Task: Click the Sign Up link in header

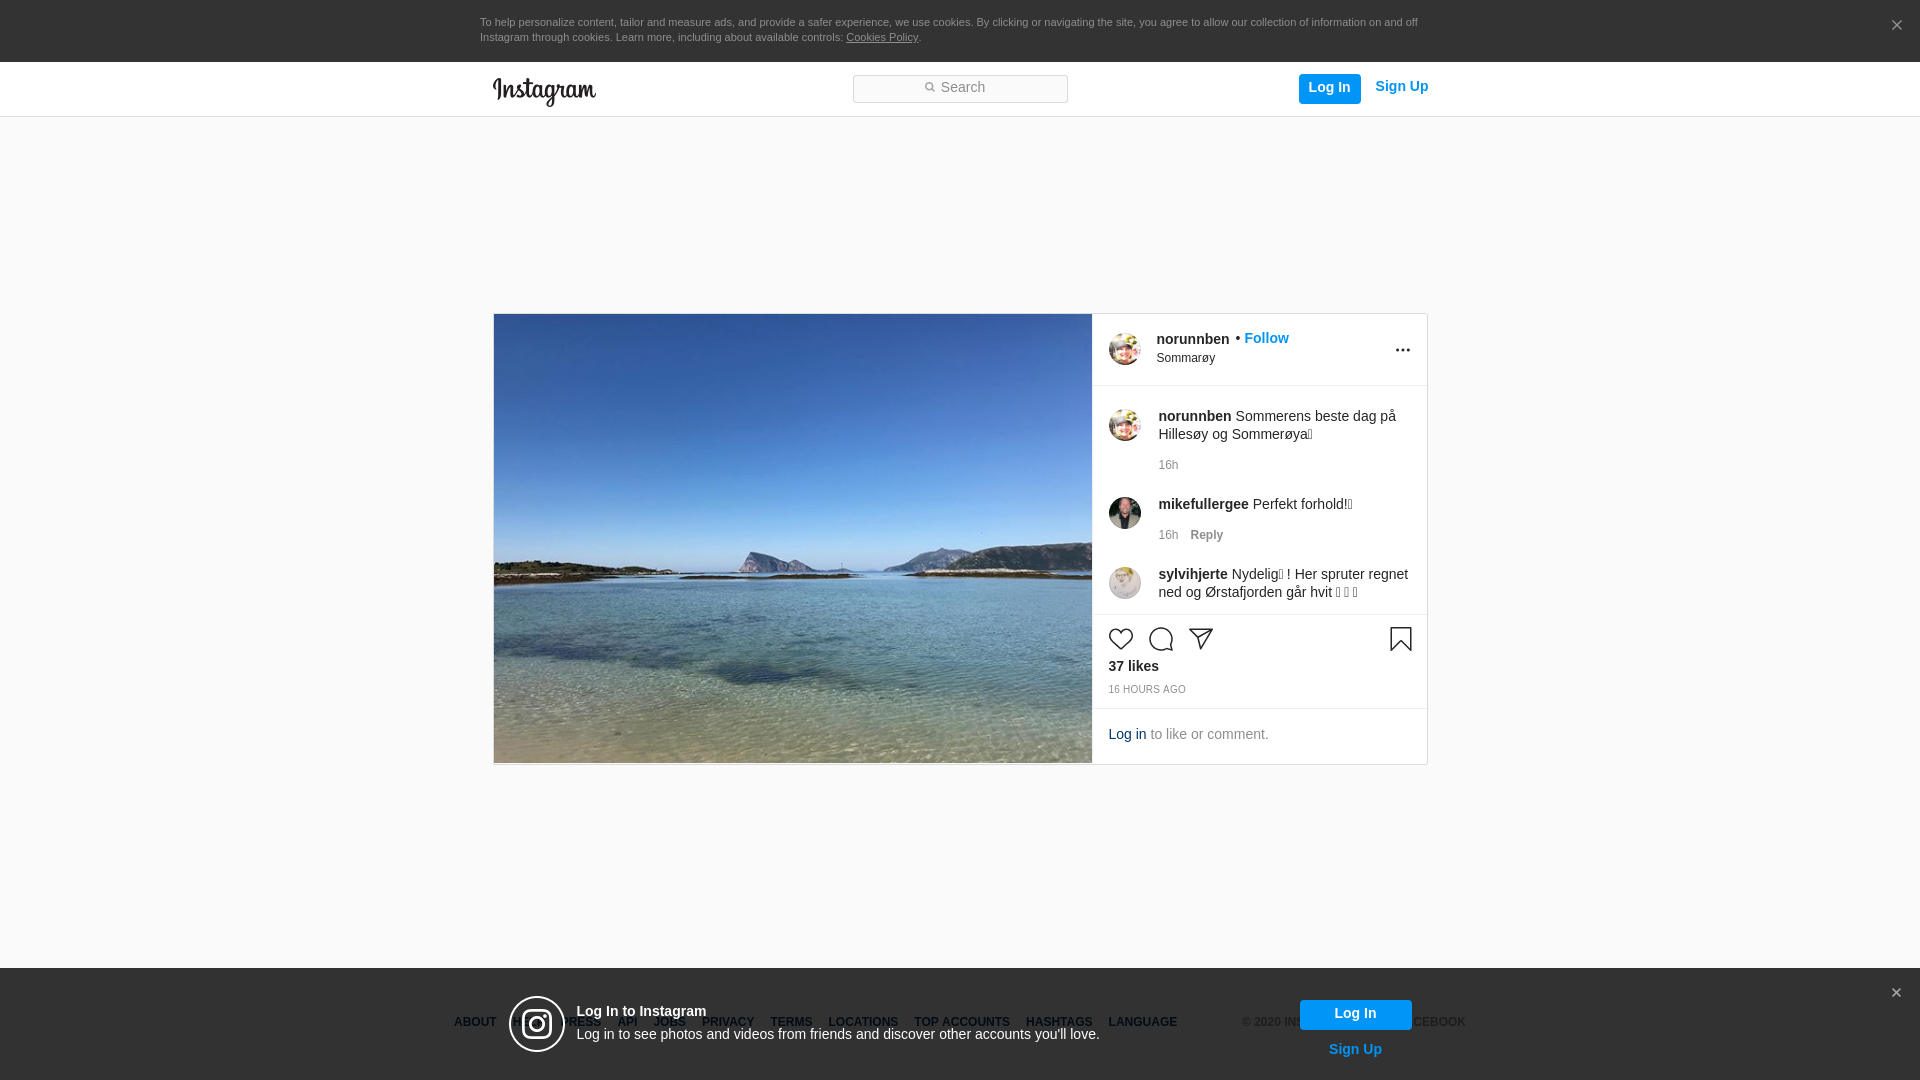Action: coord(1401,87)
